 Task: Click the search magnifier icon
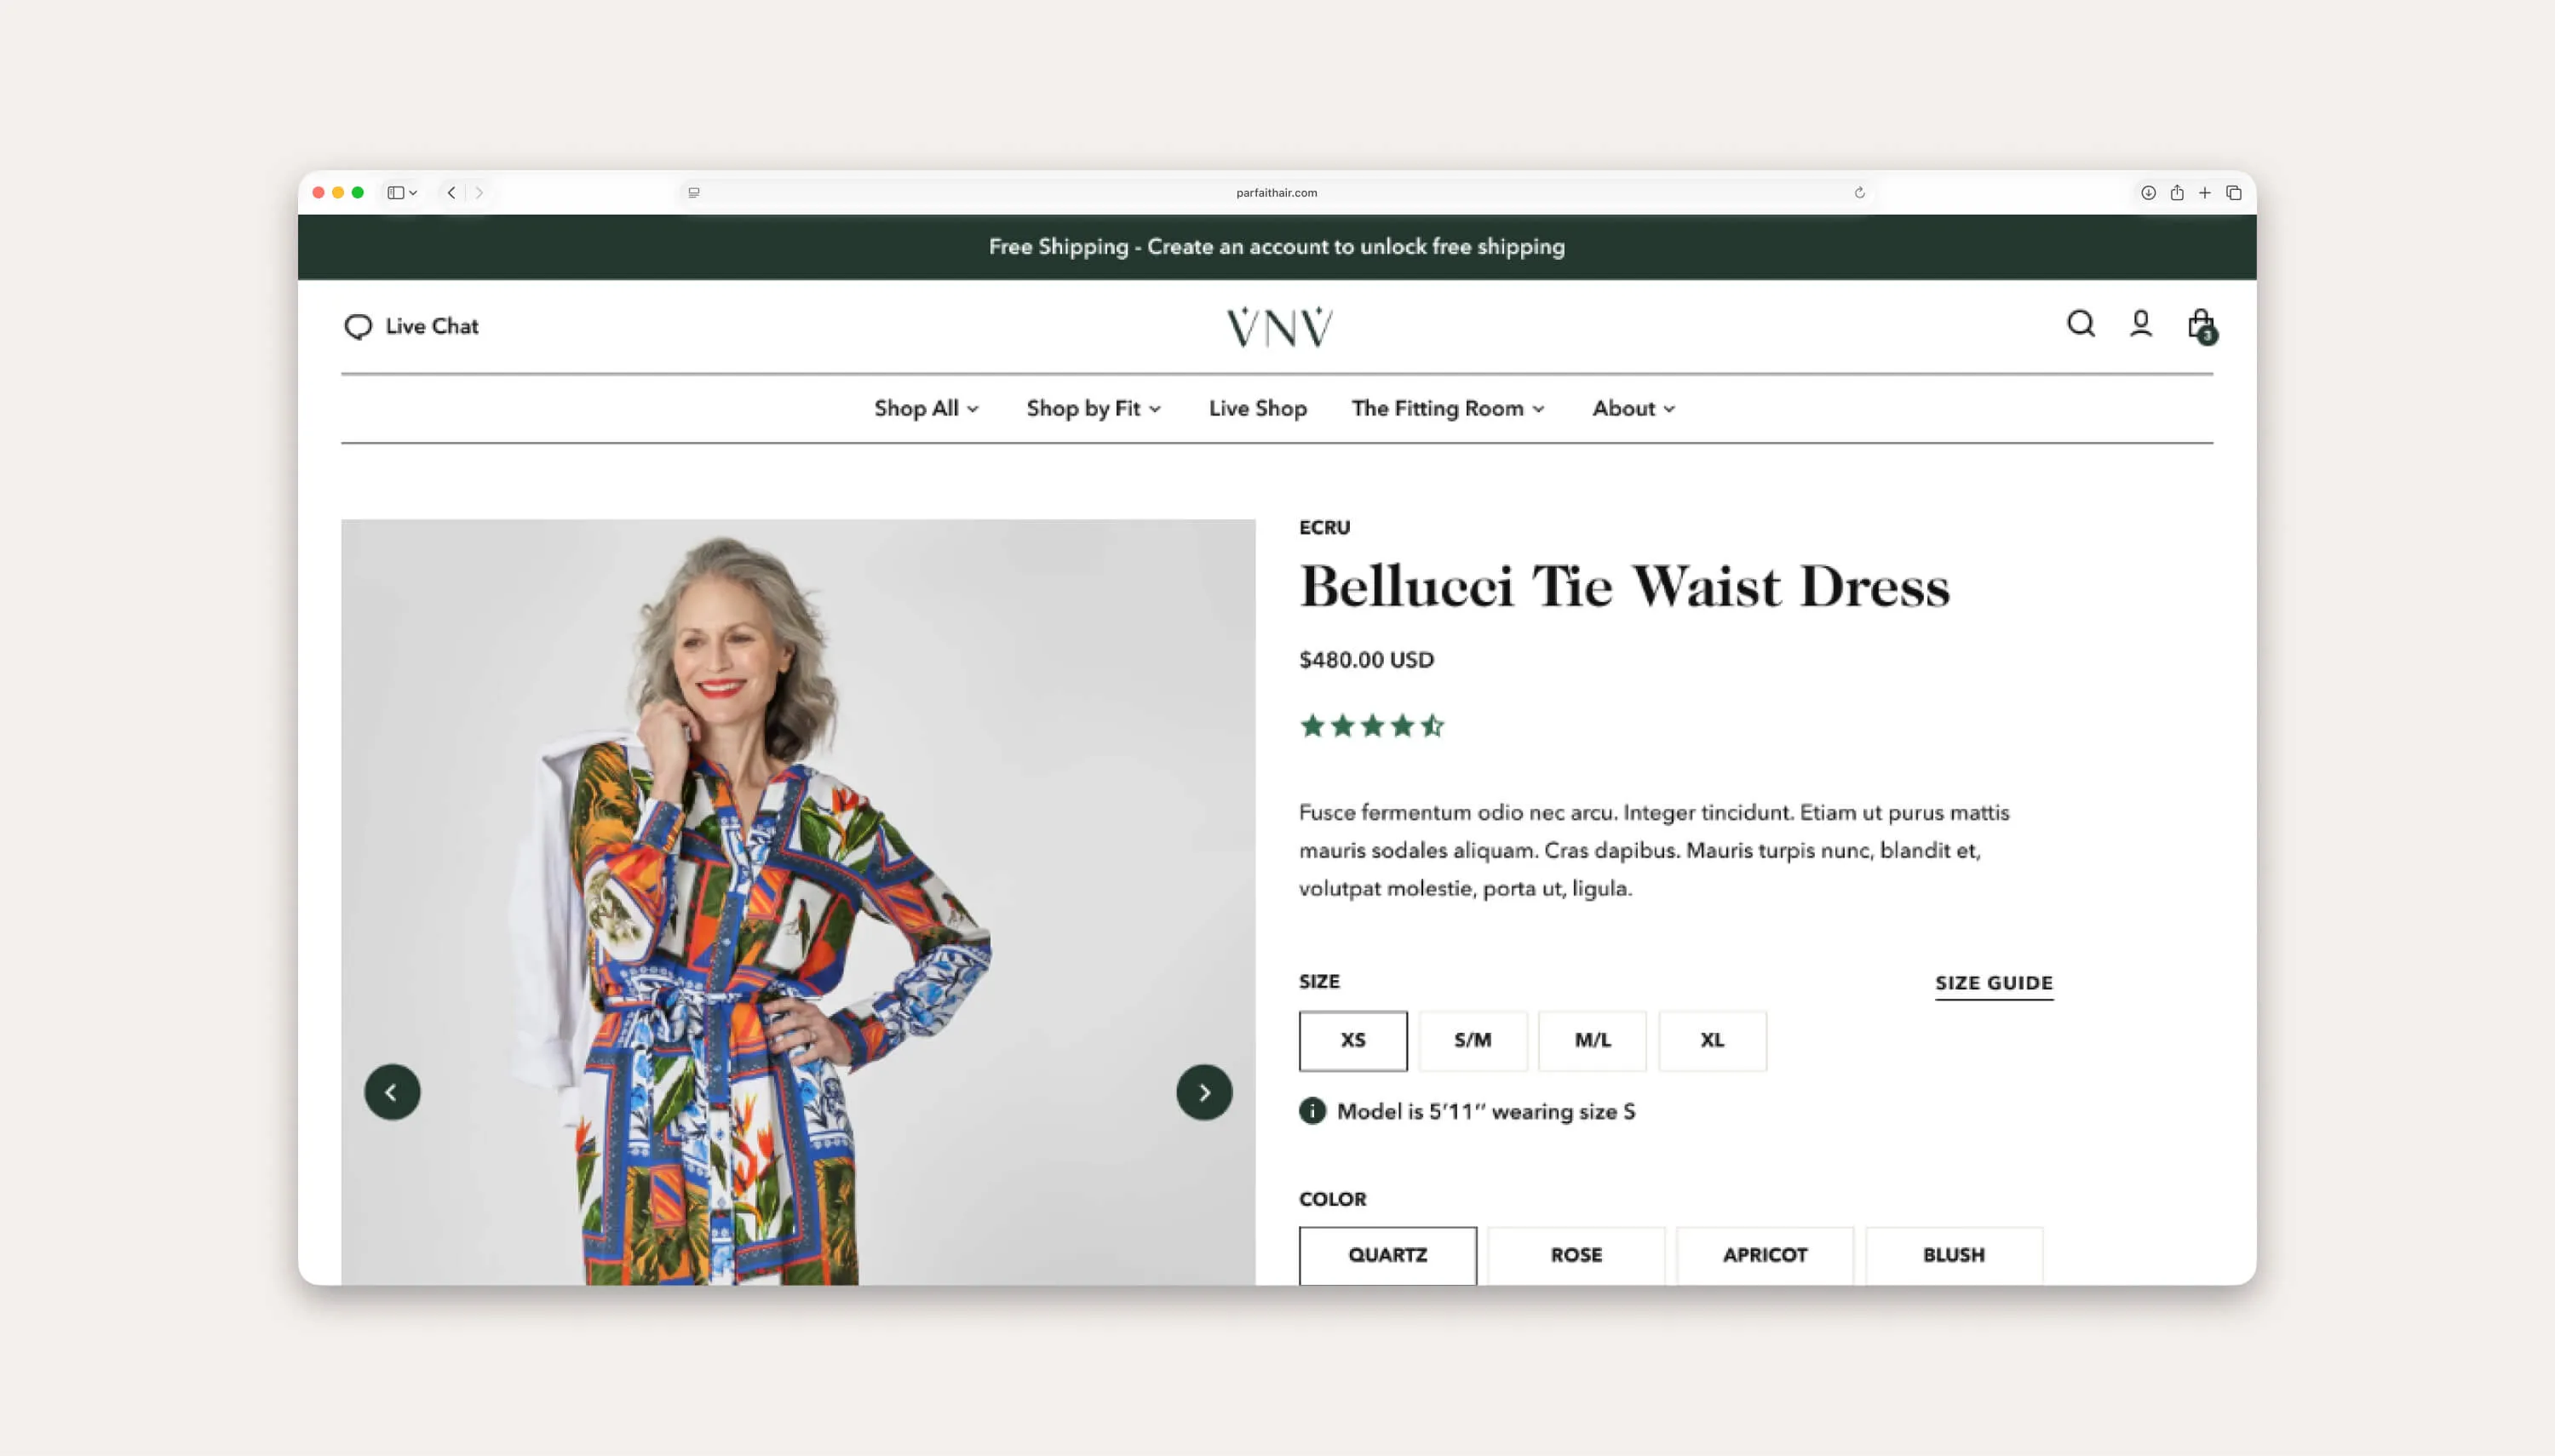[2079, 323]
